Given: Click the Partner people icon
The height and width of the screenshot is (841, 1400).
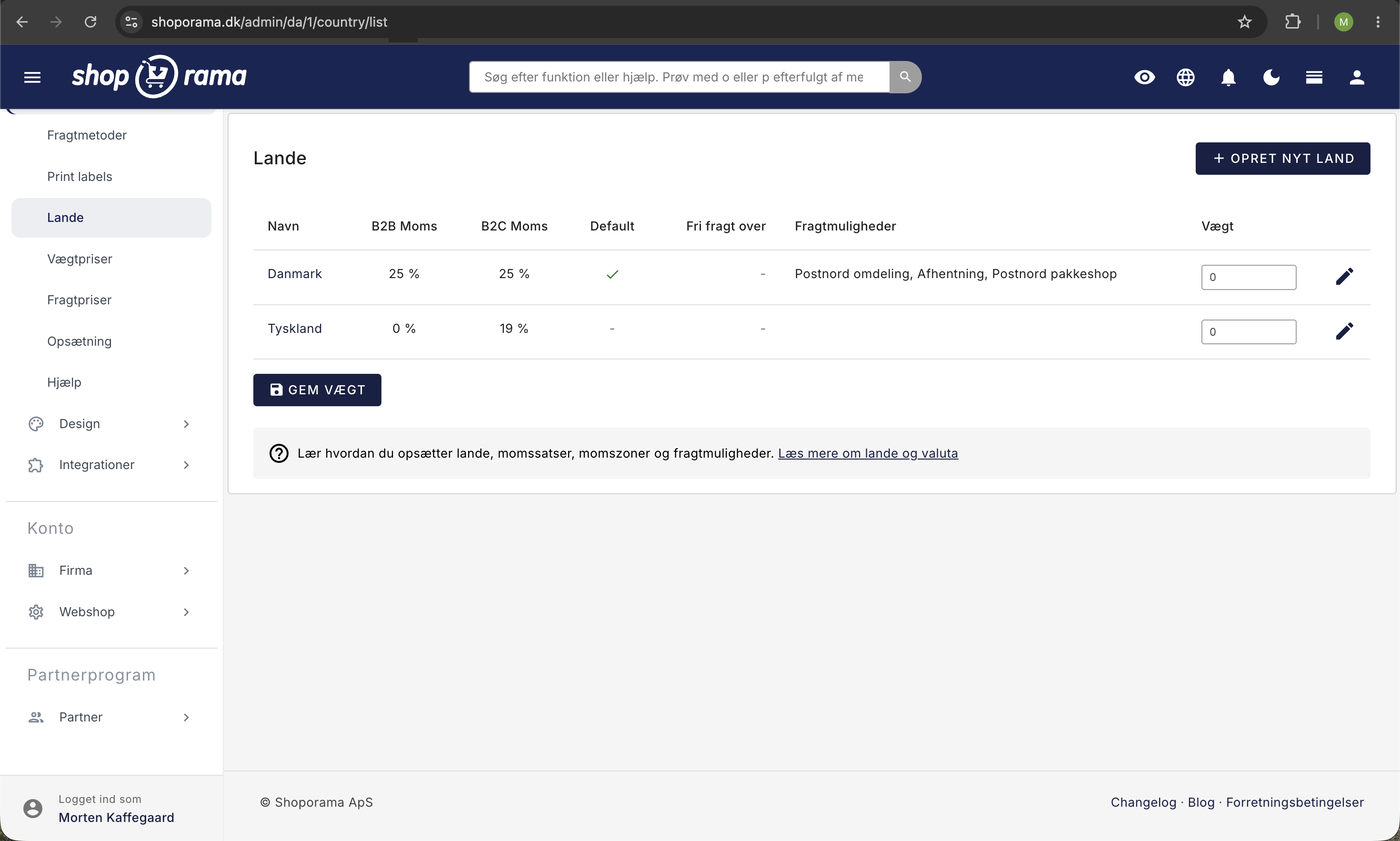Looking at the screenshot, I should (x=36, y=717).
